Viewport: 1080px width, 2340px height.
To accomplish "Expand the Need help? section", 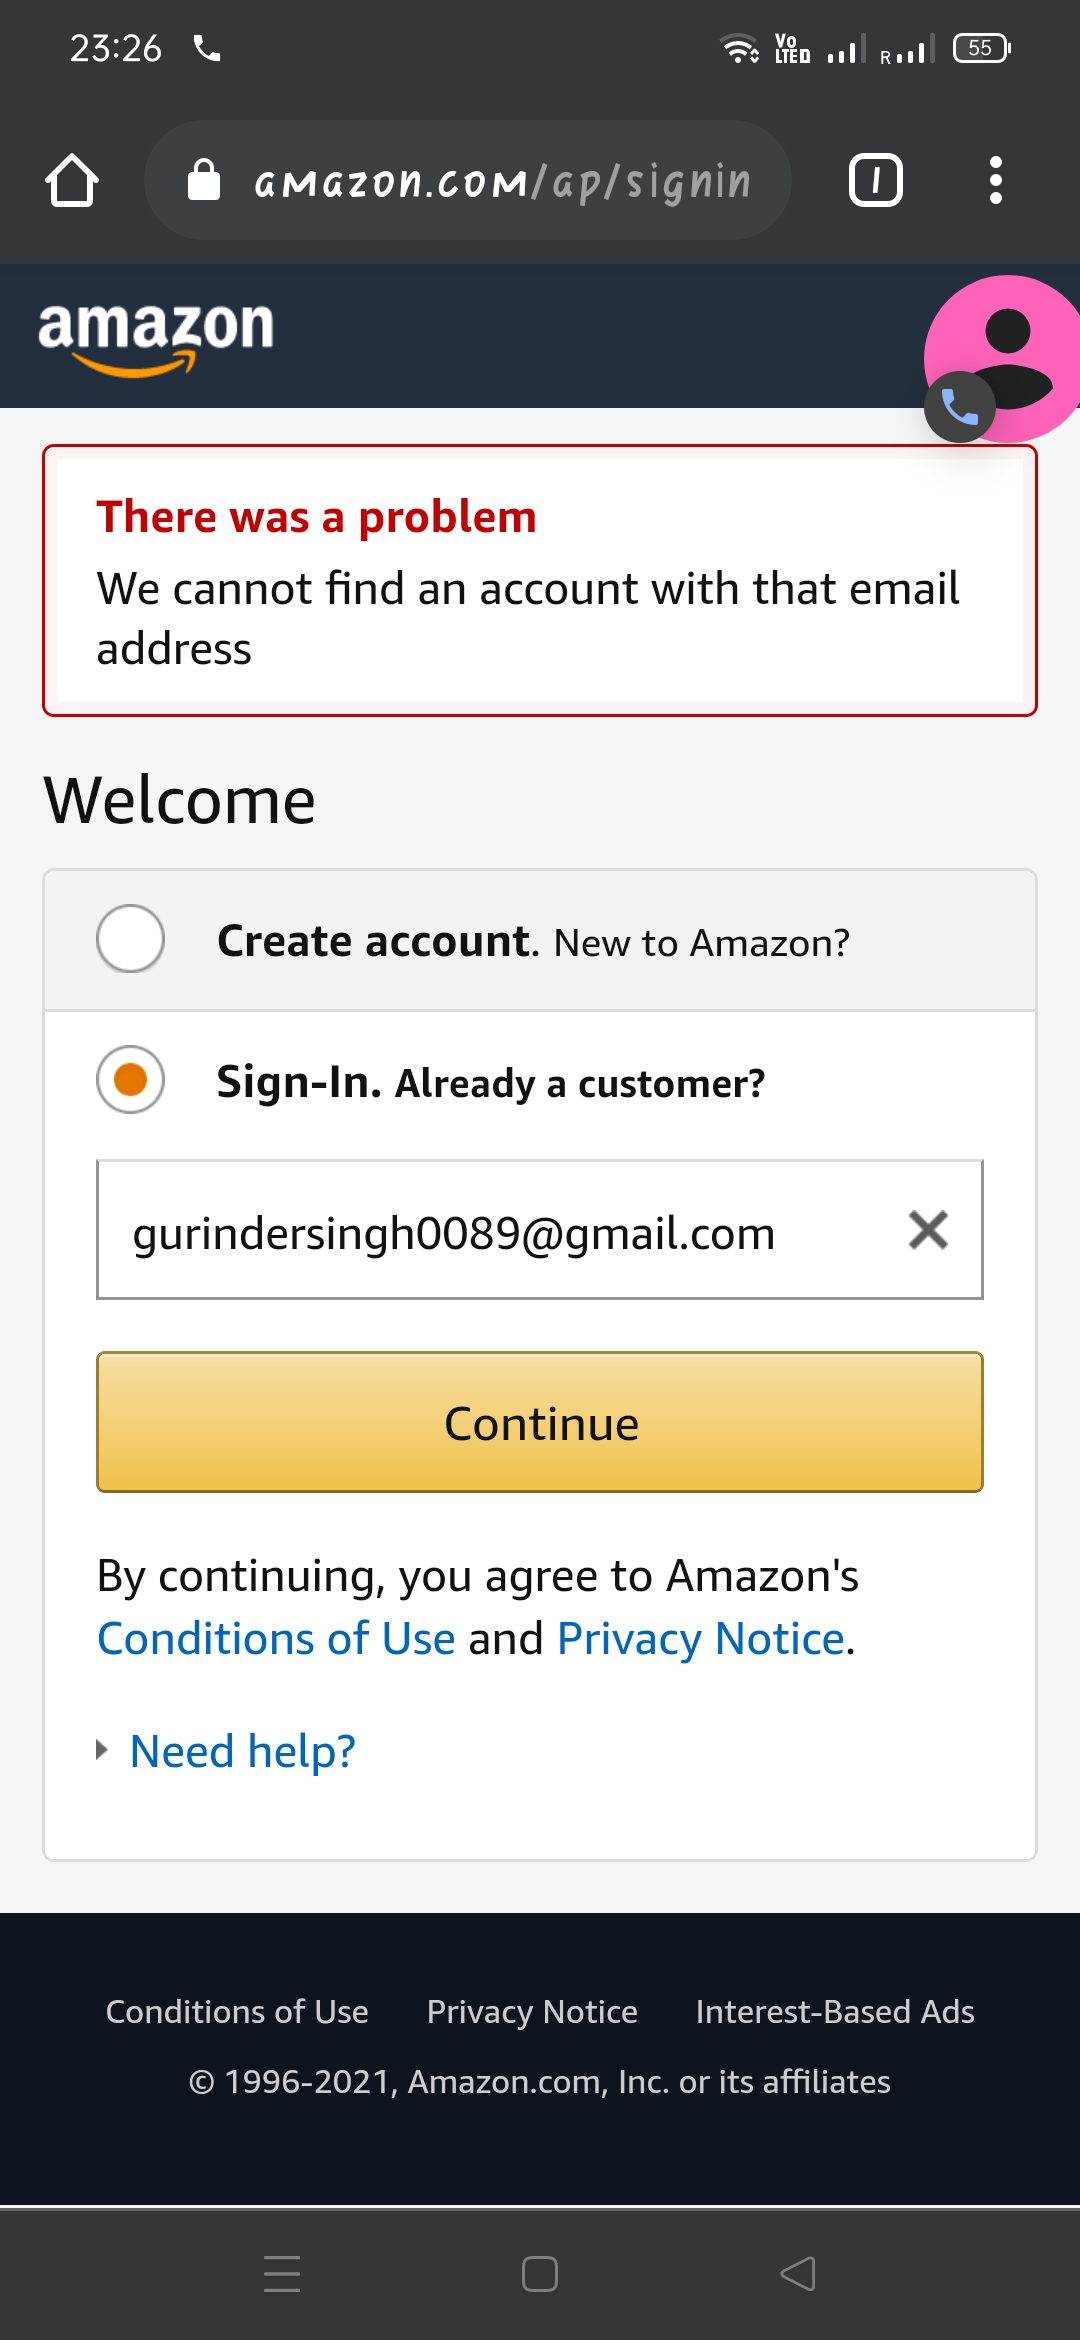I will coord(242,1751).
